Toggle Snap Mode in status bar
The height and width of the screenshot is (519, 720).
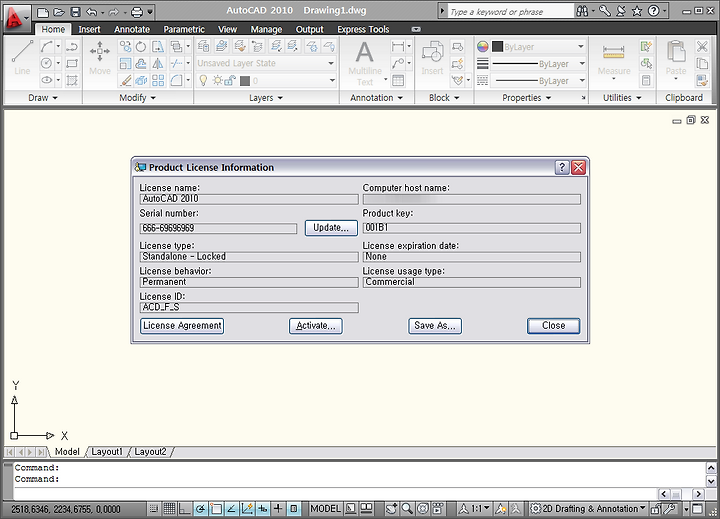click(154, 508)
